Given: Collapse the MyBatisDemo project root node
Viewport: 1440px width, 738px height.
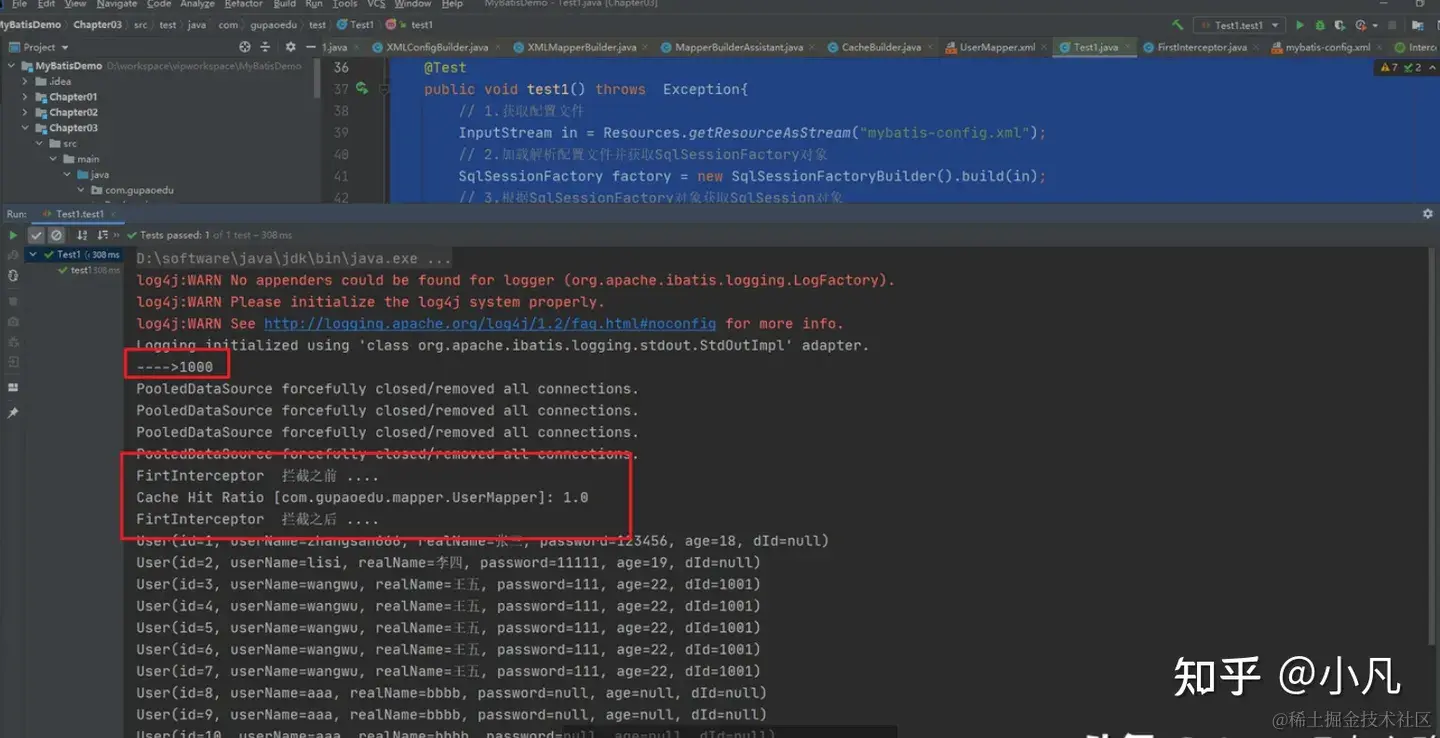Looking at the screenshot, I should click(12, 66).
